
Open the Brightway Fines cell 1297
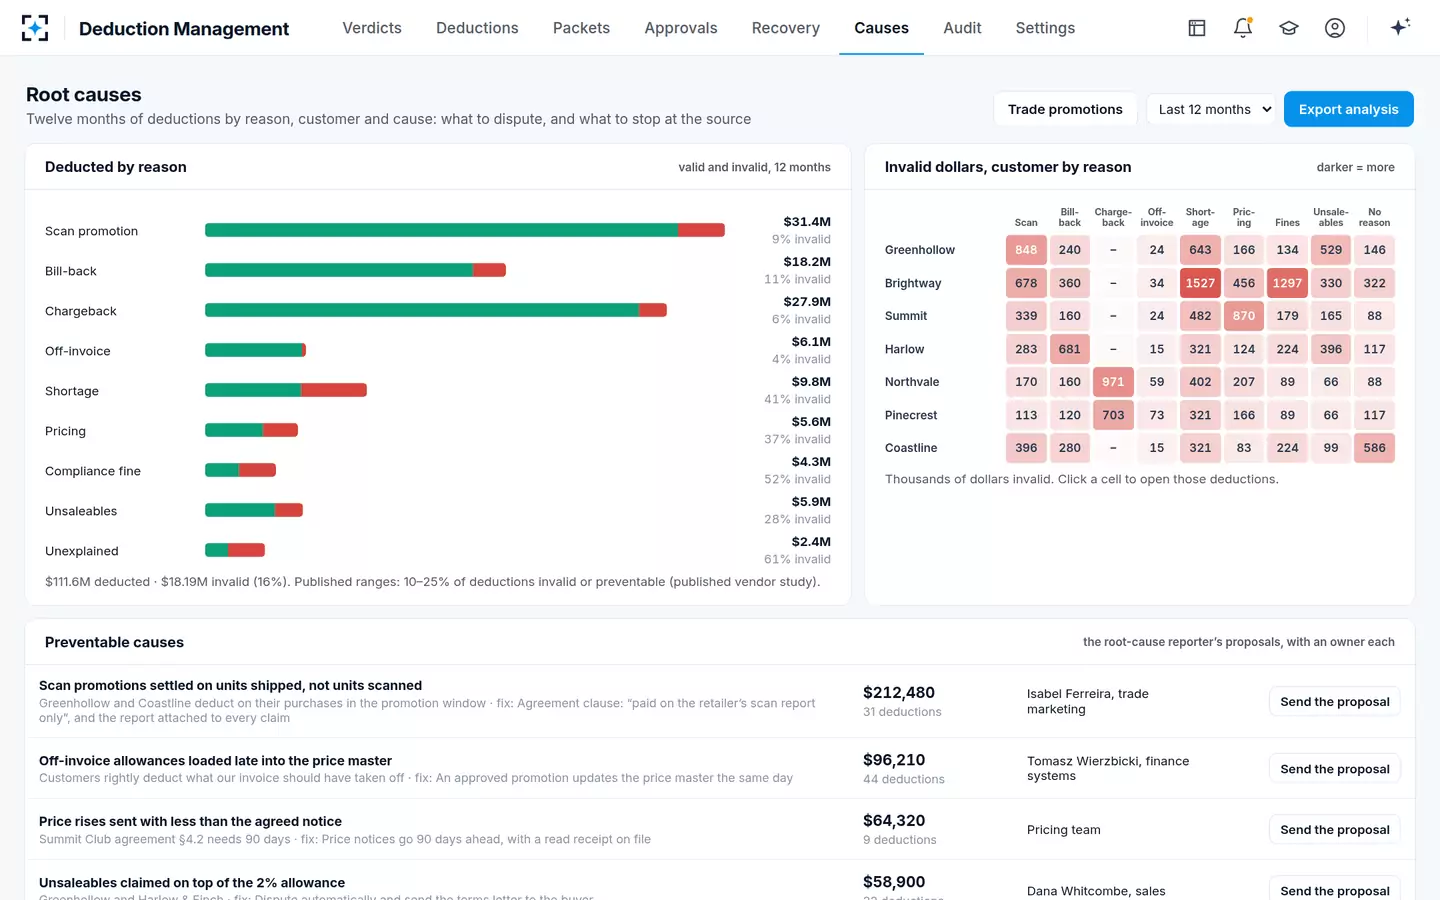[x=1287, y=283]
